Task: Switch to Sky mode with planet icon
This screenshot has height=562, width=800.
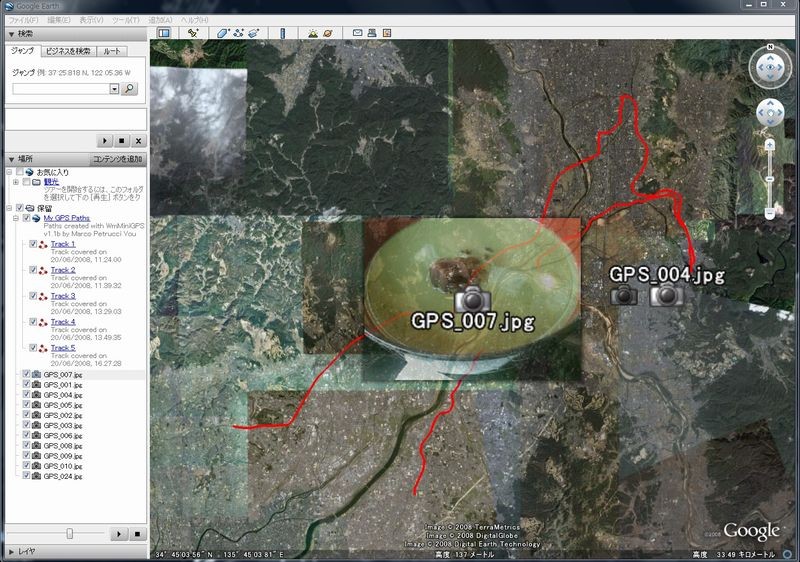Action: pyautogui.click(x=328, y=33)
